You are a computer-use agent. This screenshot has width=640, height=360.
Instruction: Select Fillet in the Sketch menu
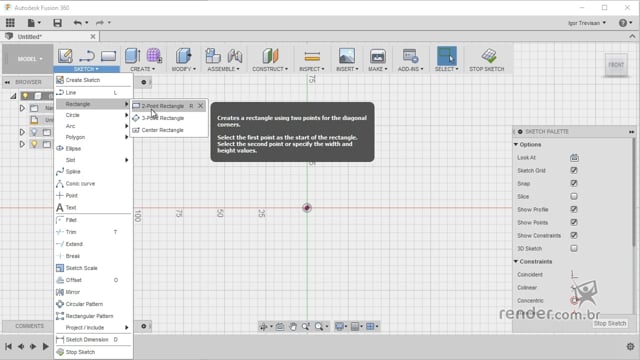[x=93, y=220]
